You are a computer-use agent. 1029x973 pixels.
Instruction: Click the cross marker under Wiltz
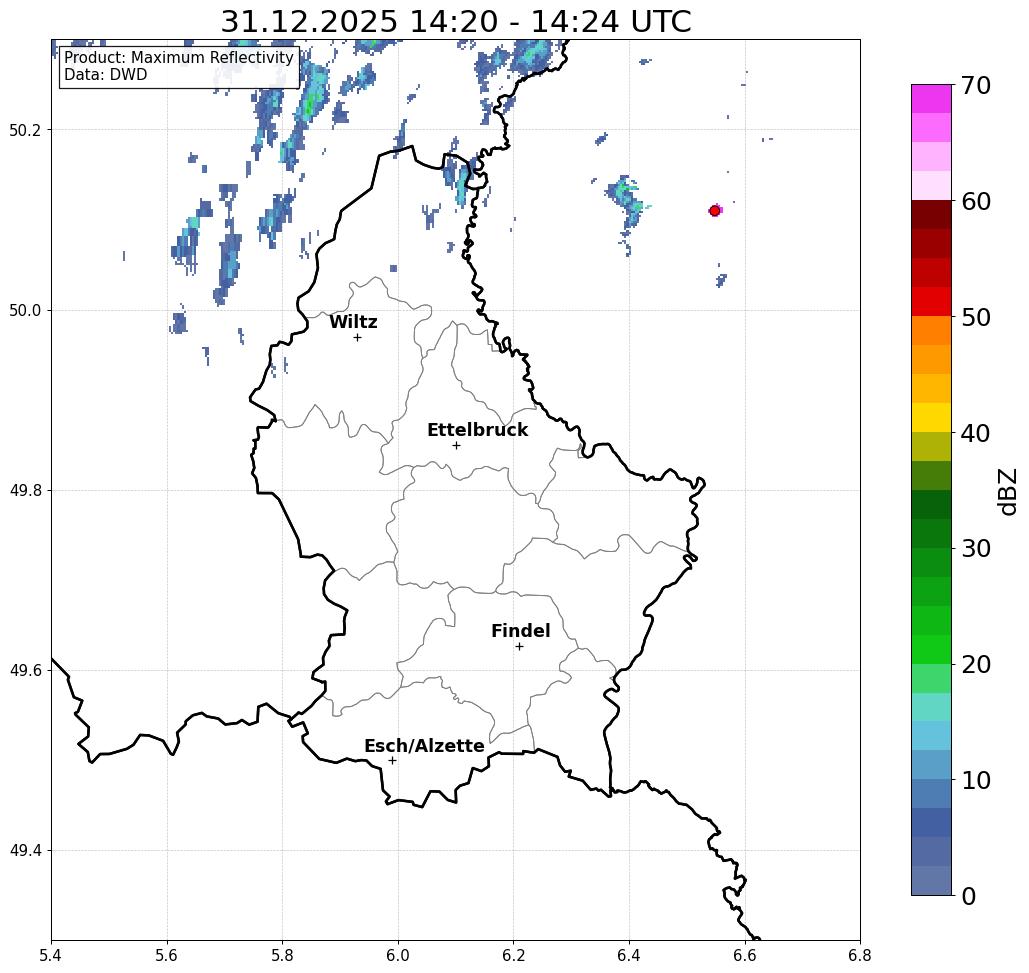pos(358,337)
